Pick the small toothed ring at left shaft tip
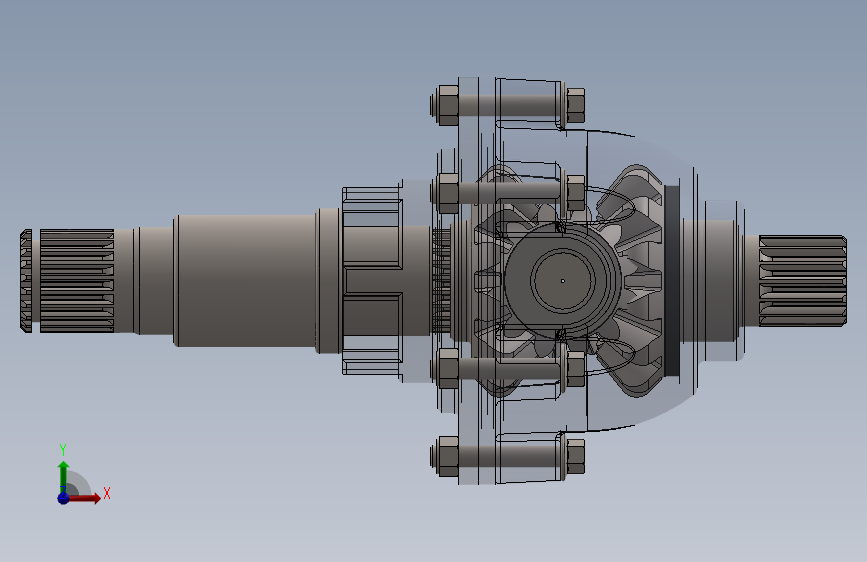 (26, 281)
